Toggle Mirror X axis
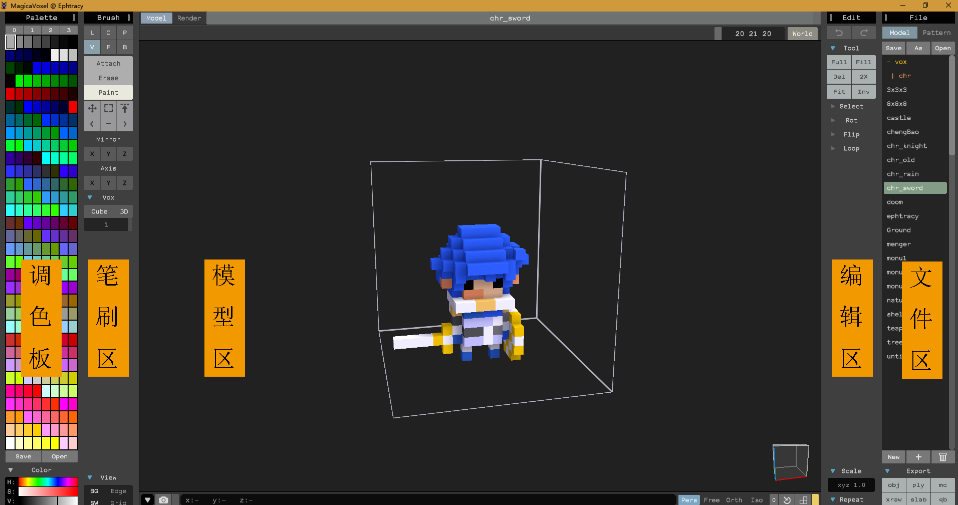This screenshot has width=958, height=505. pos(92,154)
